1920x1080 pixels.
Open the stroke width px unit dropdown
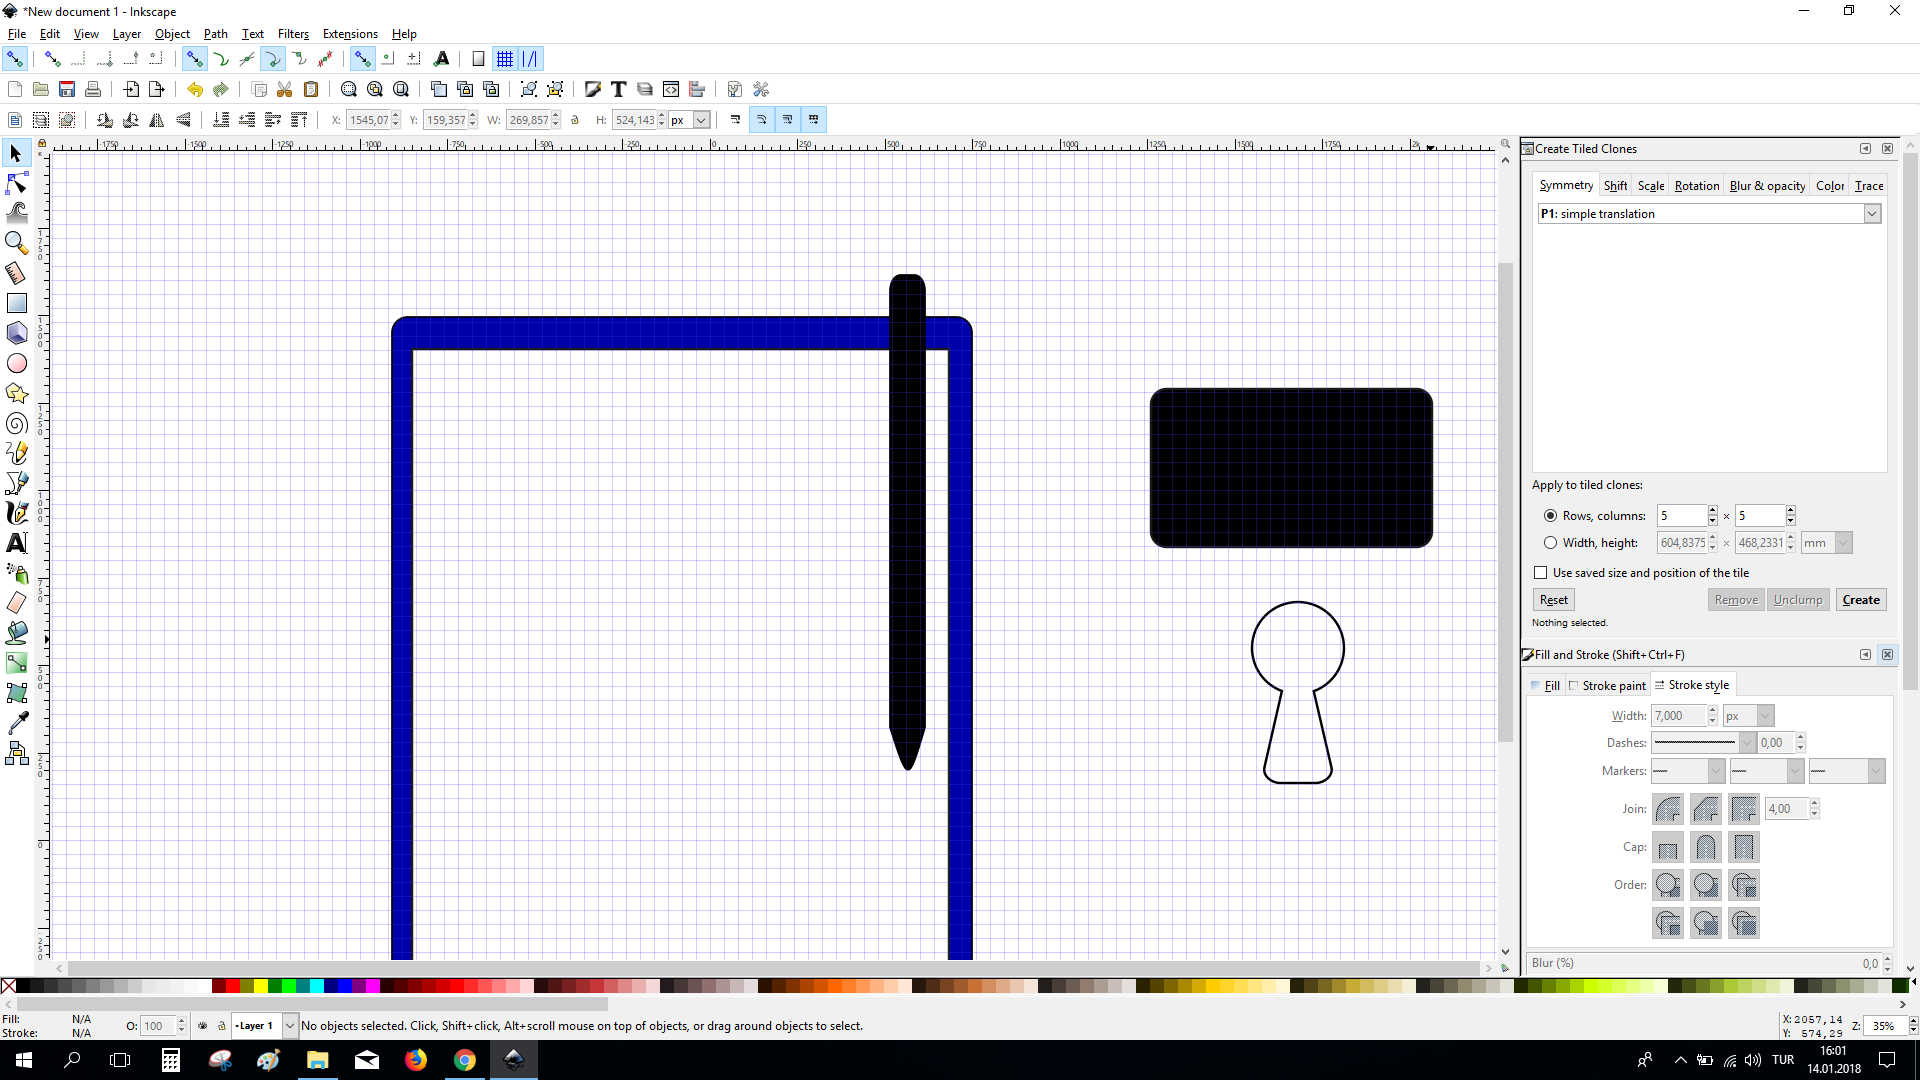tap(1748, 716)
